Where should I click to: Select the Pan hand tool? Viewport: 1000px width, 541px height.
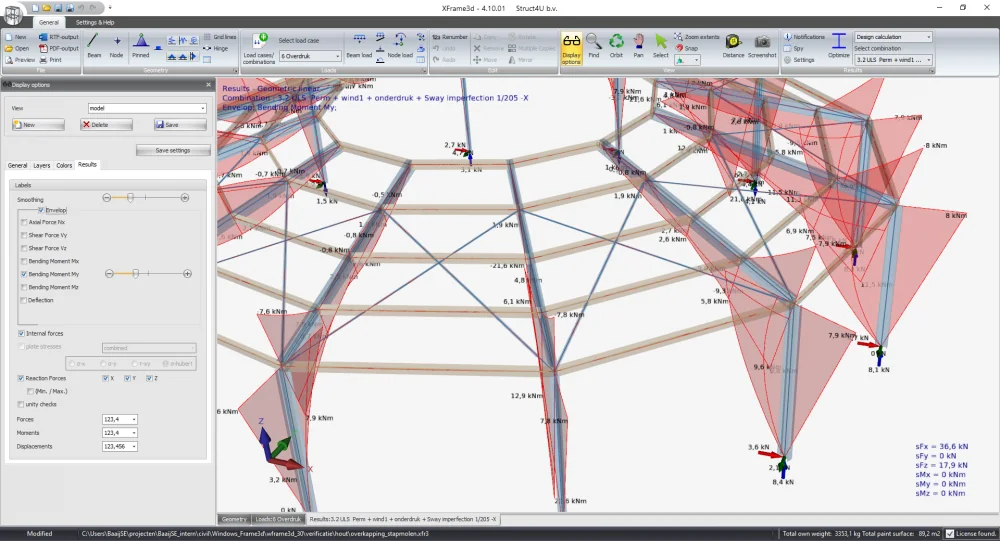point(638,46)
